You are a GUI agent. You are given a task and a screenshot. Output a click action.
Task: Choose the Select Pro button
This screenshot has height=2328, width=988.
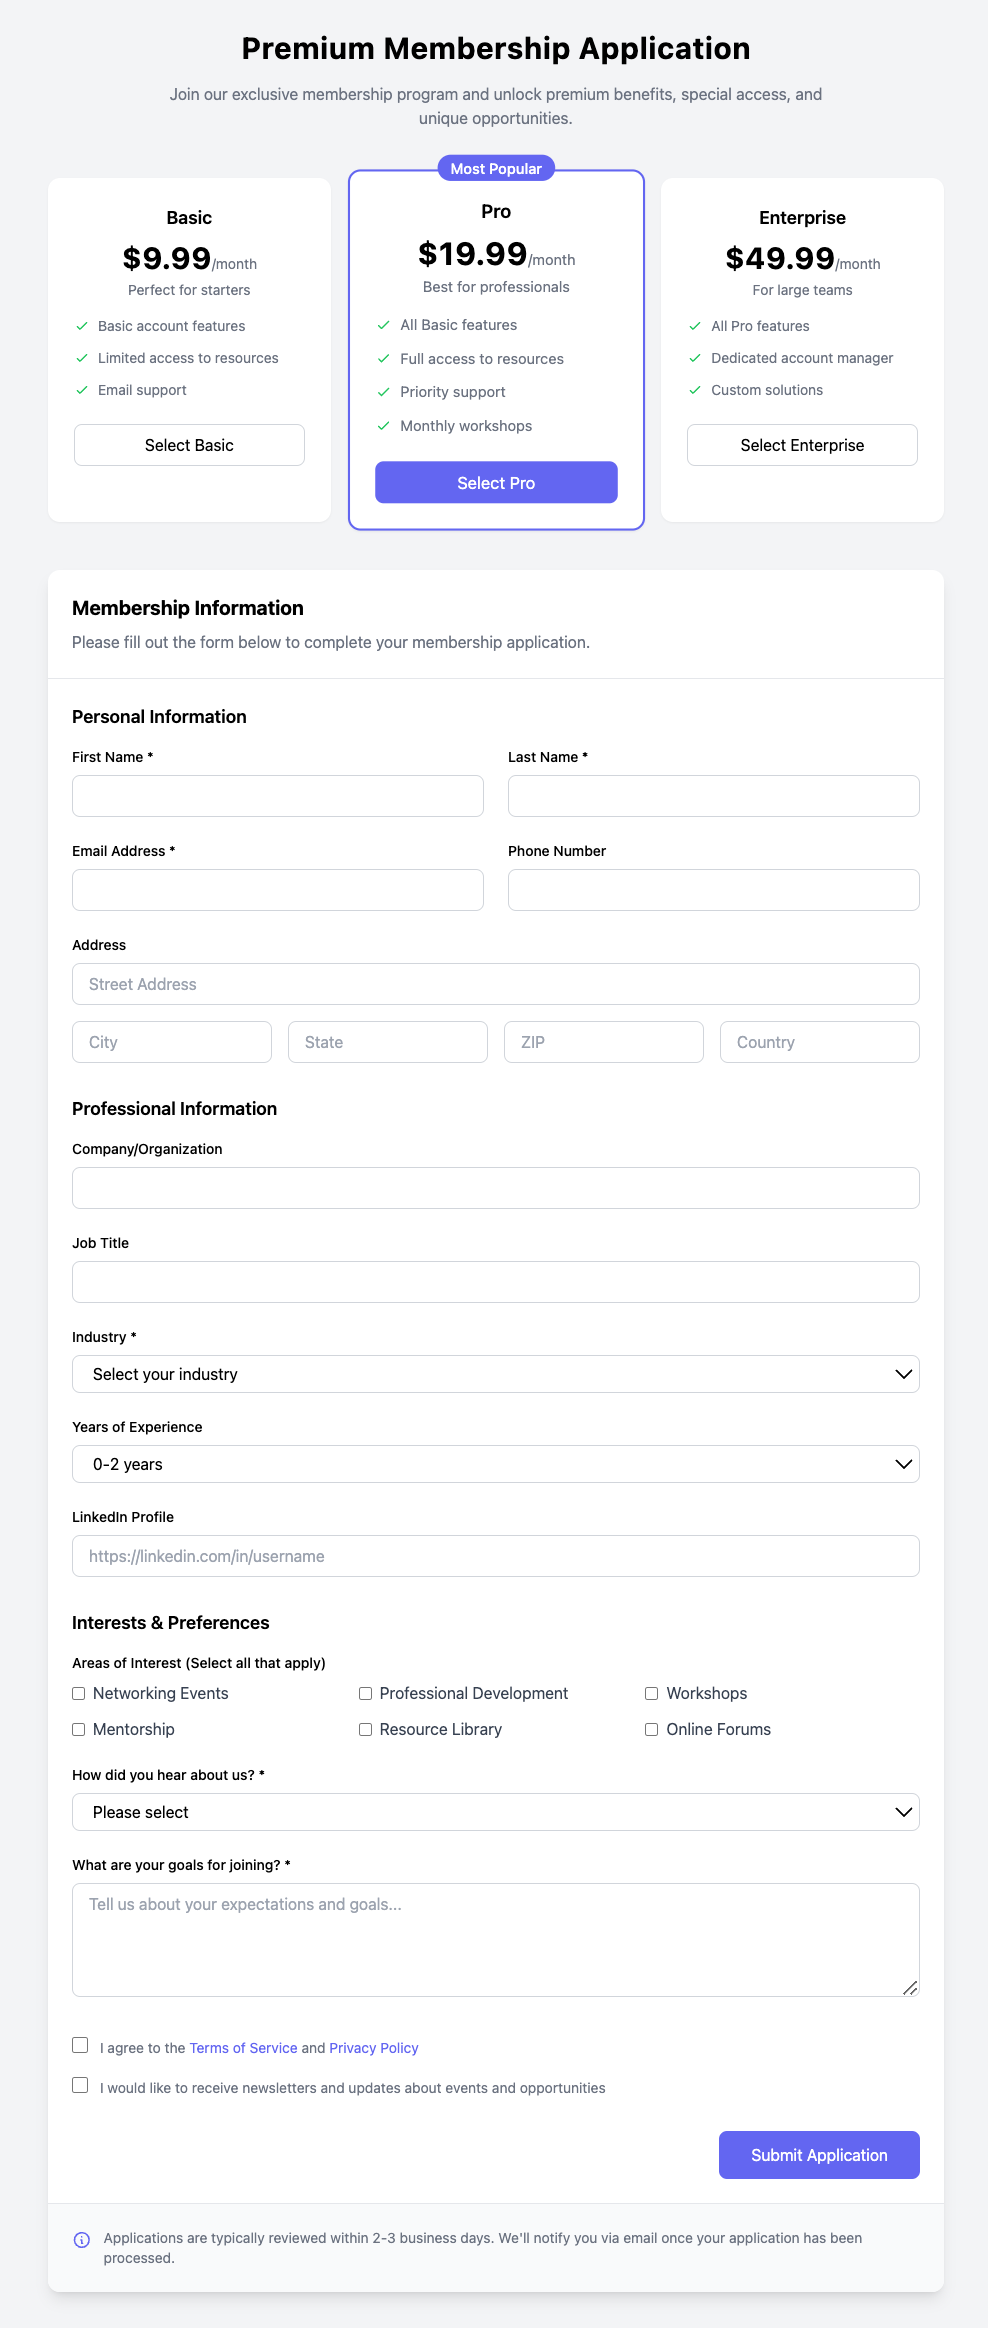tap(496, 483)
